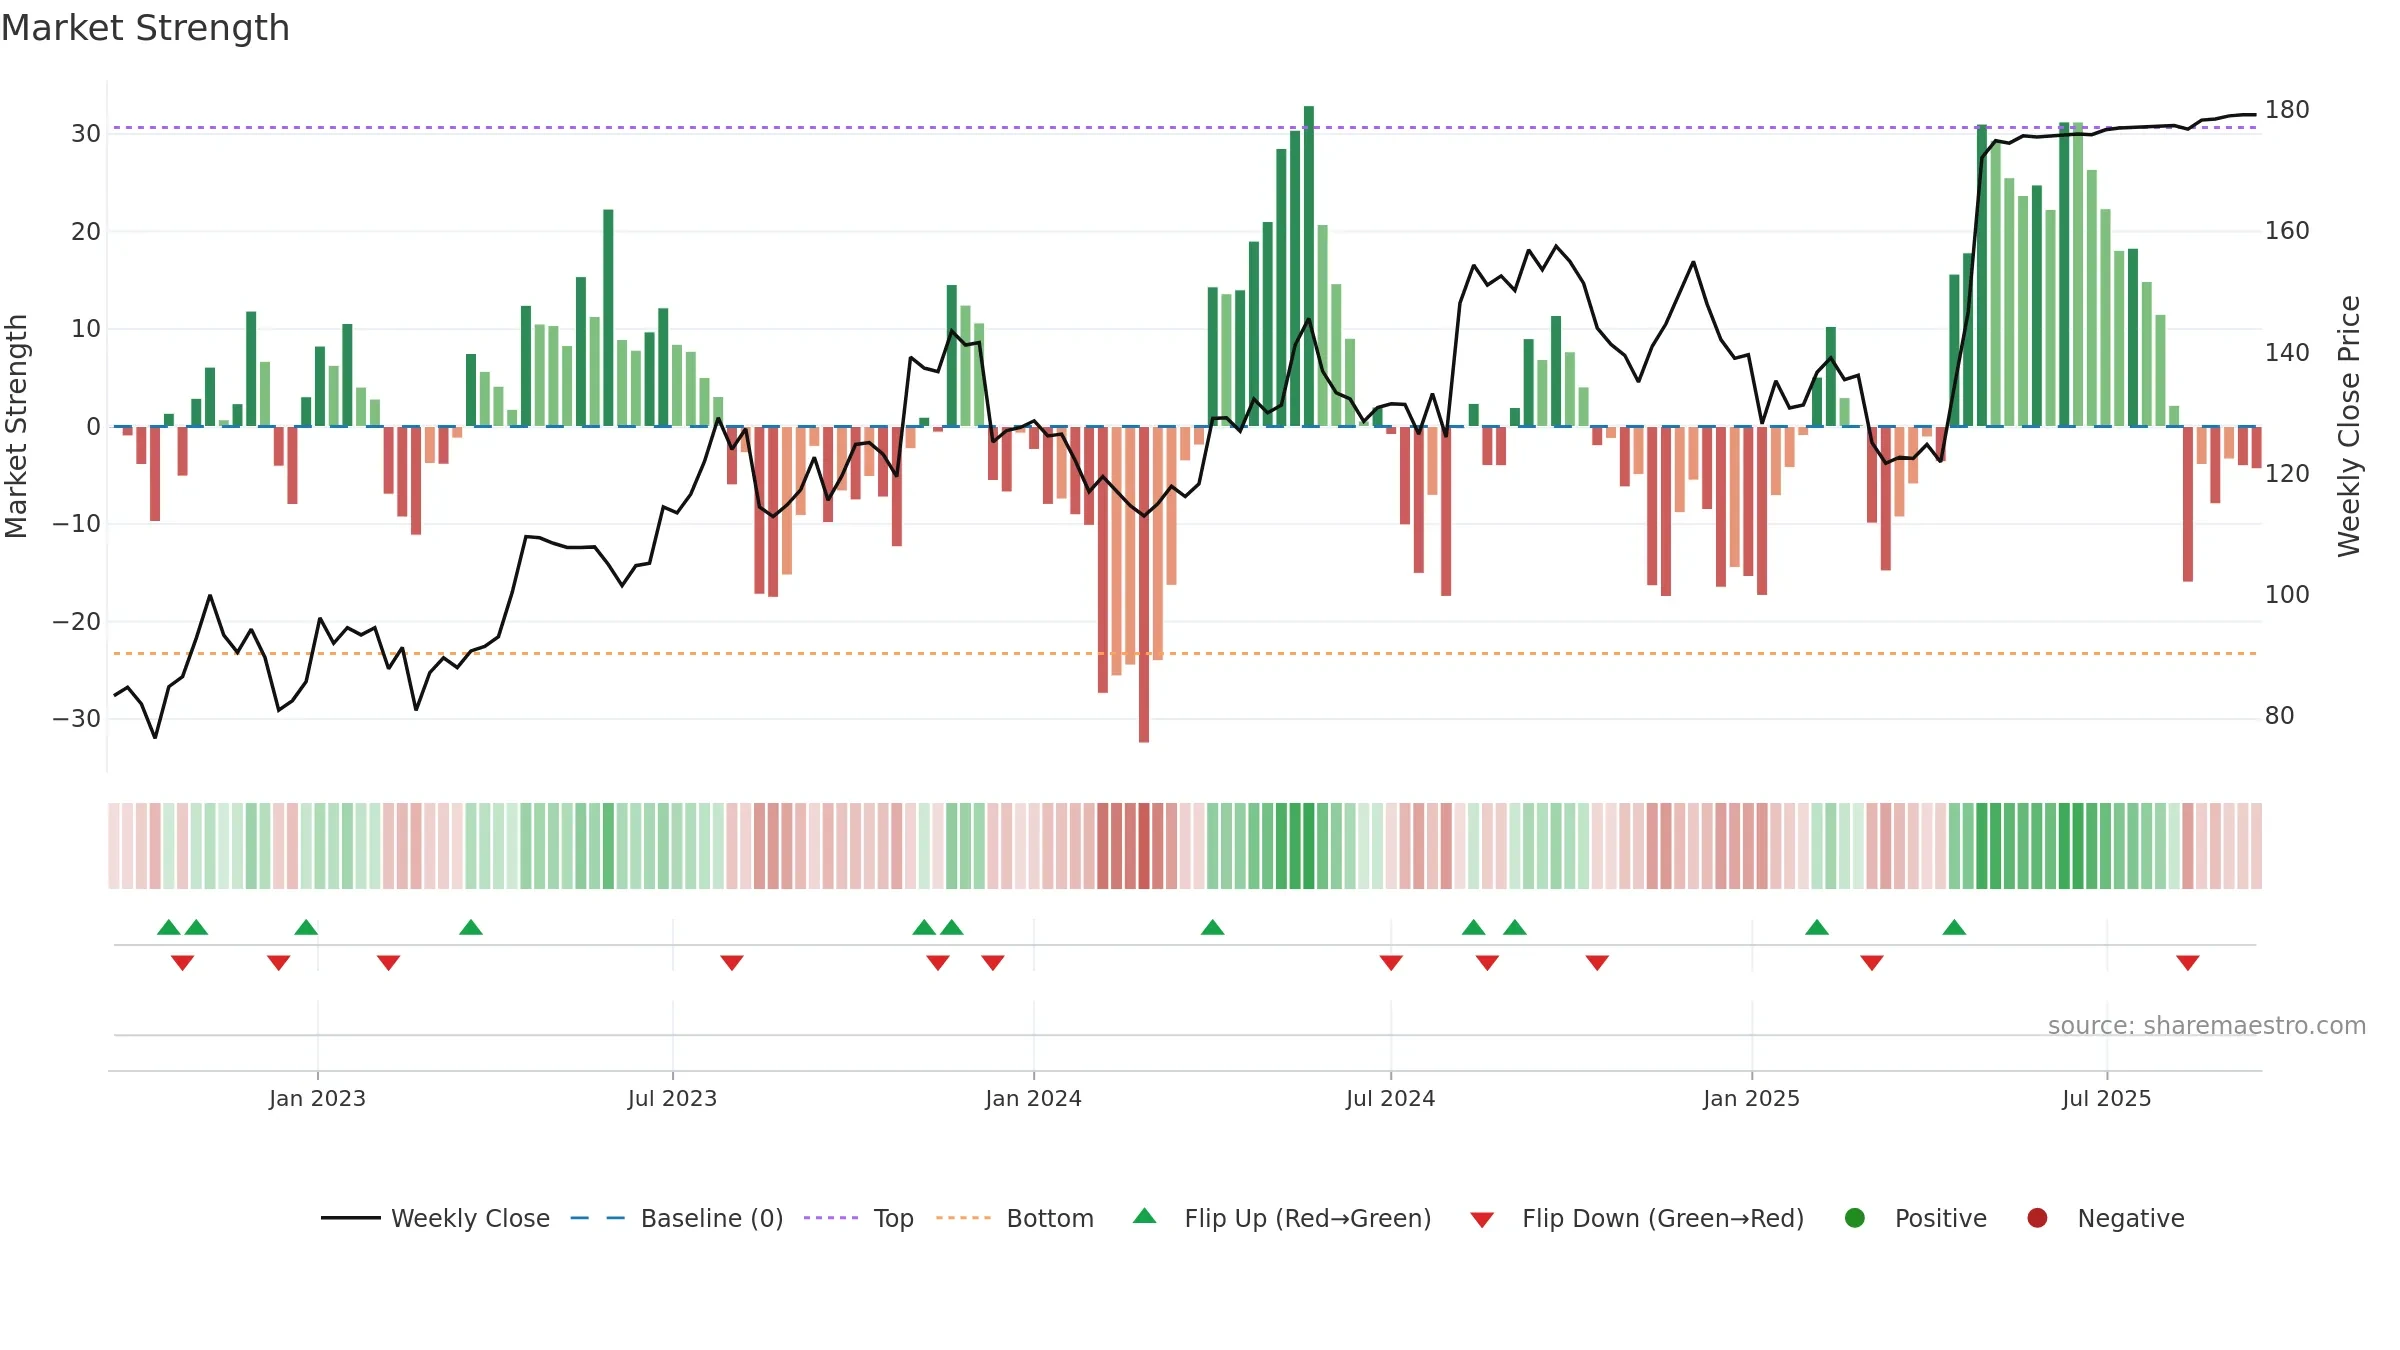Click the green Flip Up triangle in legend

point(1145,1216)
